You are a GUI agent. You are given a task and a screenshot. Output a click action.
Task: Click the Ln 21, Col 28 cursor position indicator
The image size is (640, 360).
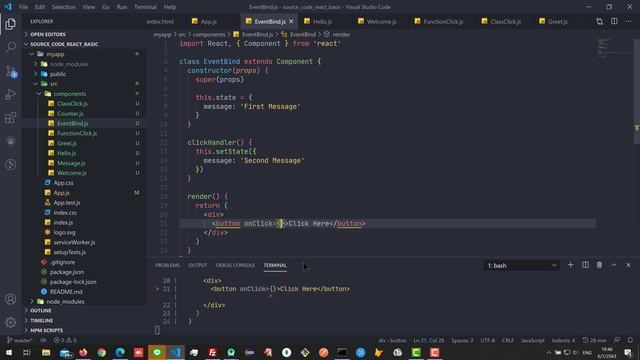(x=429, y=340)
